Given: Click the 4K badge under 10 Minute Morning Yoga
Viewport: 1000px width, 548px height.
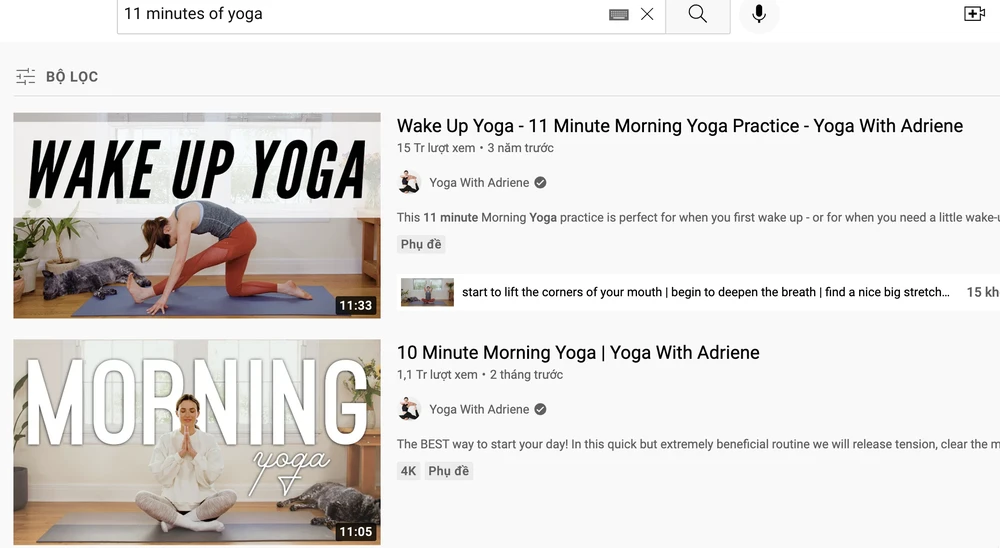Looking at the screenshot, I should (x=408, y=471).
